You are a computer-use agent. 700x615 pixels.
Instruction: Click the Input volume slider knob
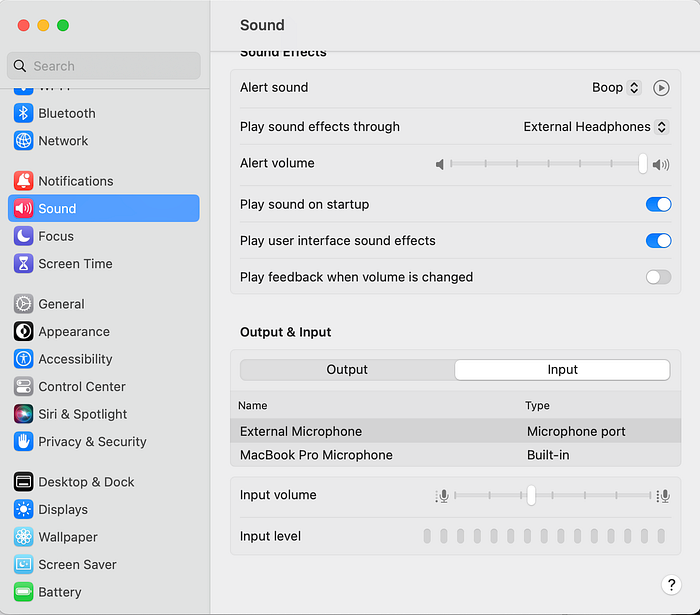coord(531,495)
